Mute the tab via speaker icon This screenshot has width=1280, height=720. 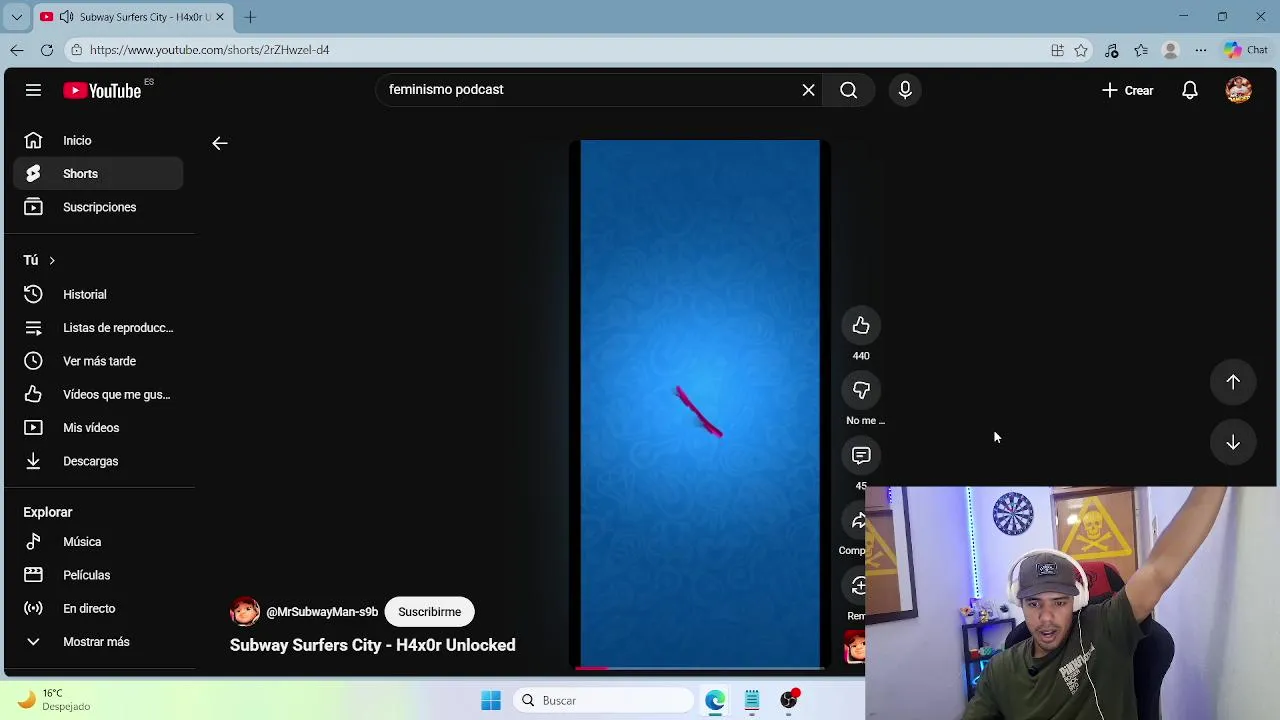66,17
